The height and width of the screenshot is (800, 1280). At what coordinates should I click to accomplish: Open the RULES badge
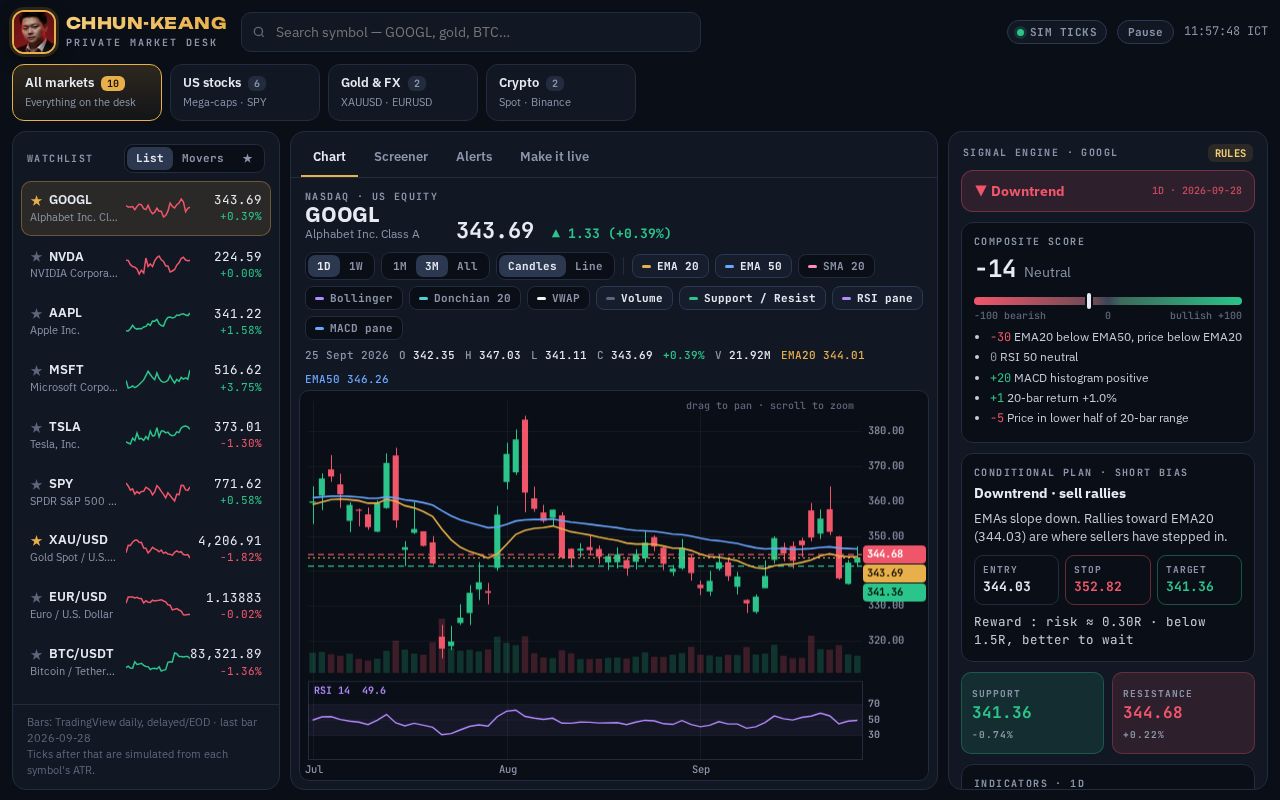click(x=1230, y=153)
